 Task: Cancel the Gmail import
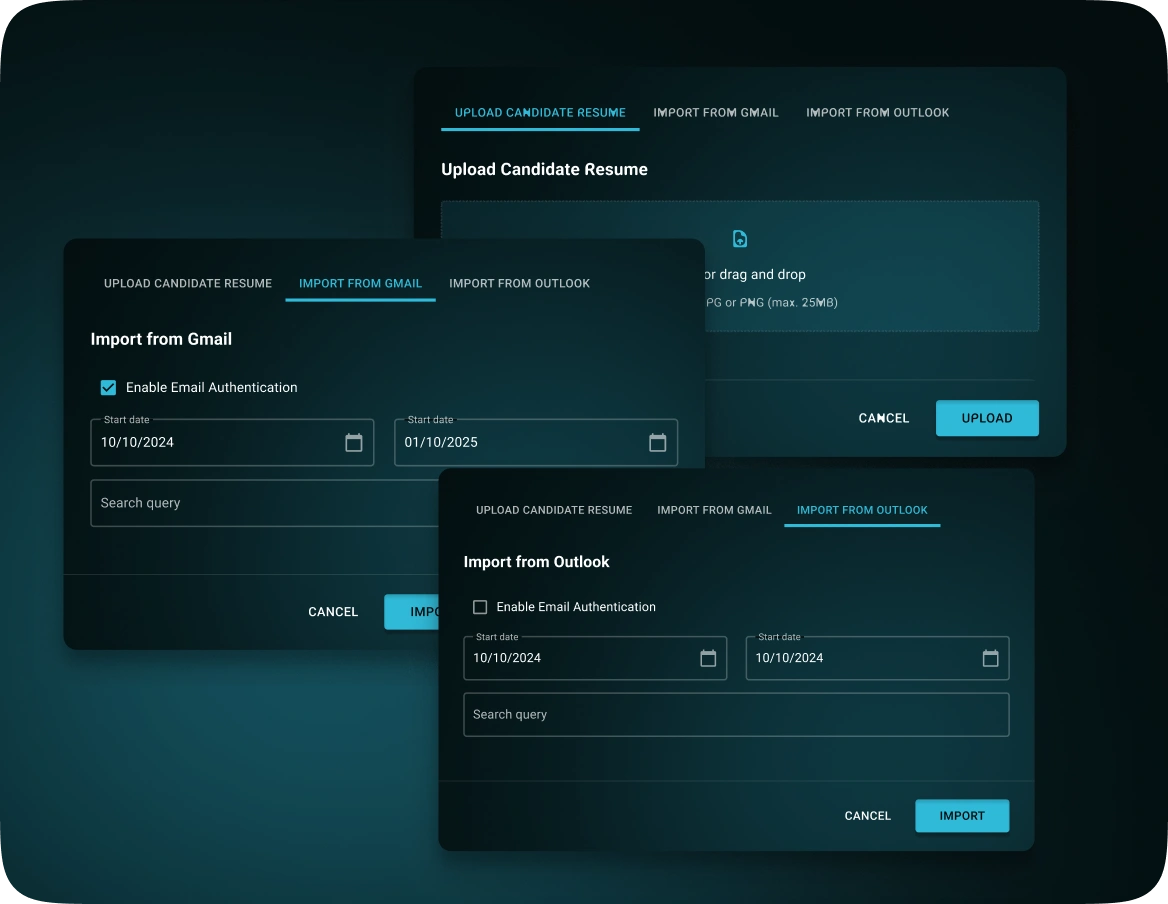[x=333, y=611]
